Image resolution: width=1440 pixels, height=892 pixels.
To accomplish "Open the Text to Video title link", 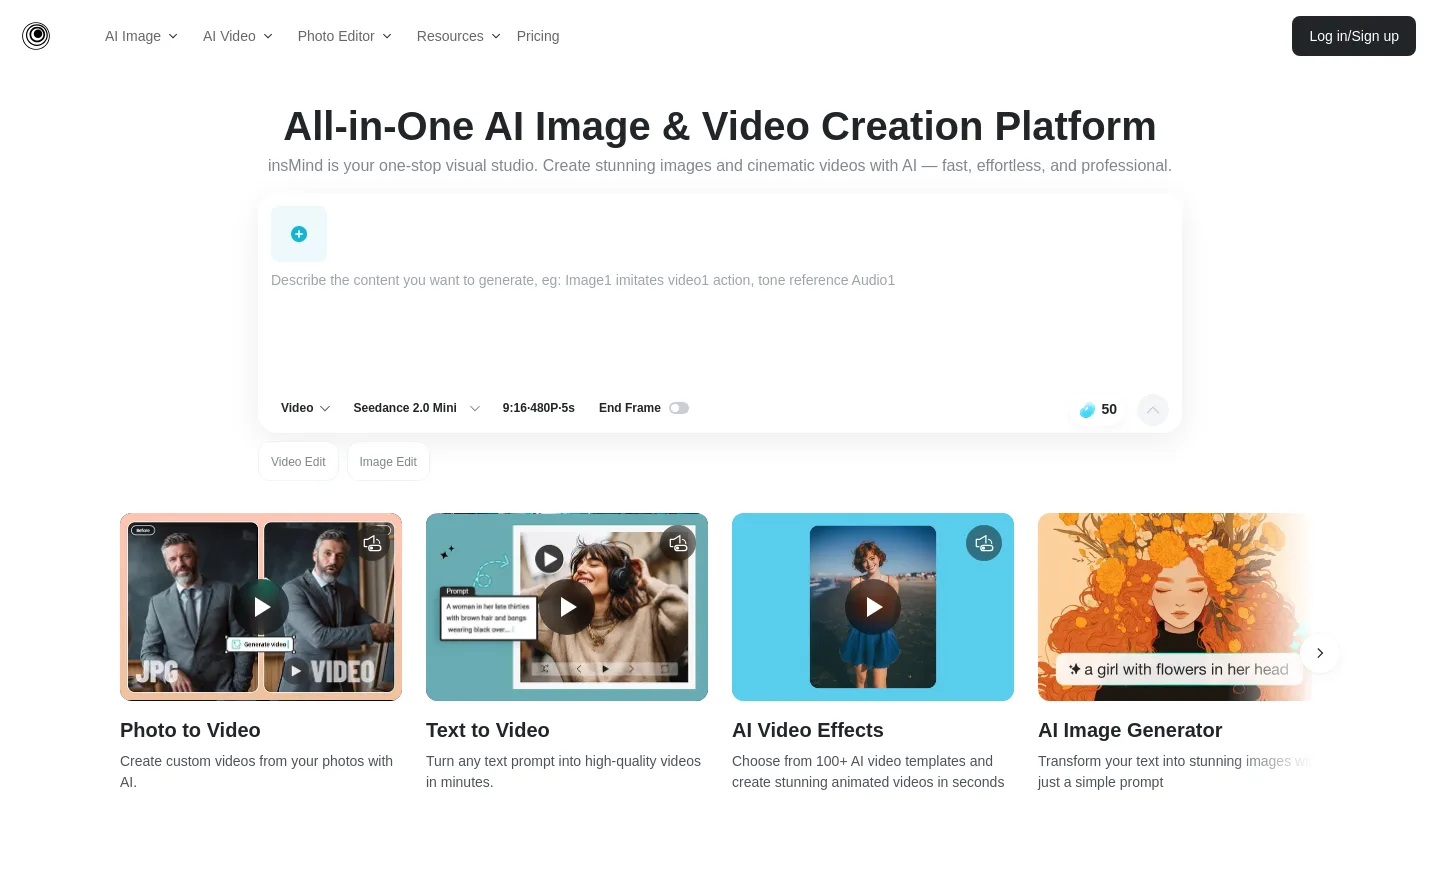I will [x=488, y=730].
